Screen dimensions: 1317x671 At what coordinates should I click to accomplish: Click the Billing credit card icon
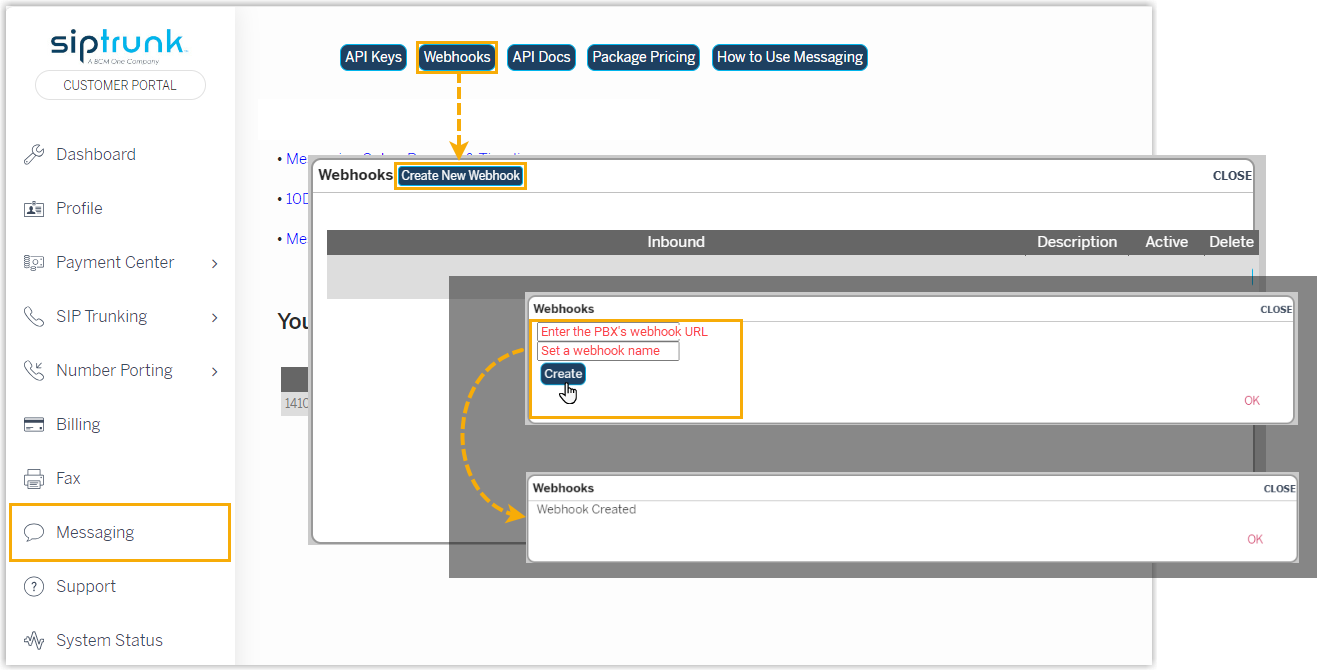[34, 424]
